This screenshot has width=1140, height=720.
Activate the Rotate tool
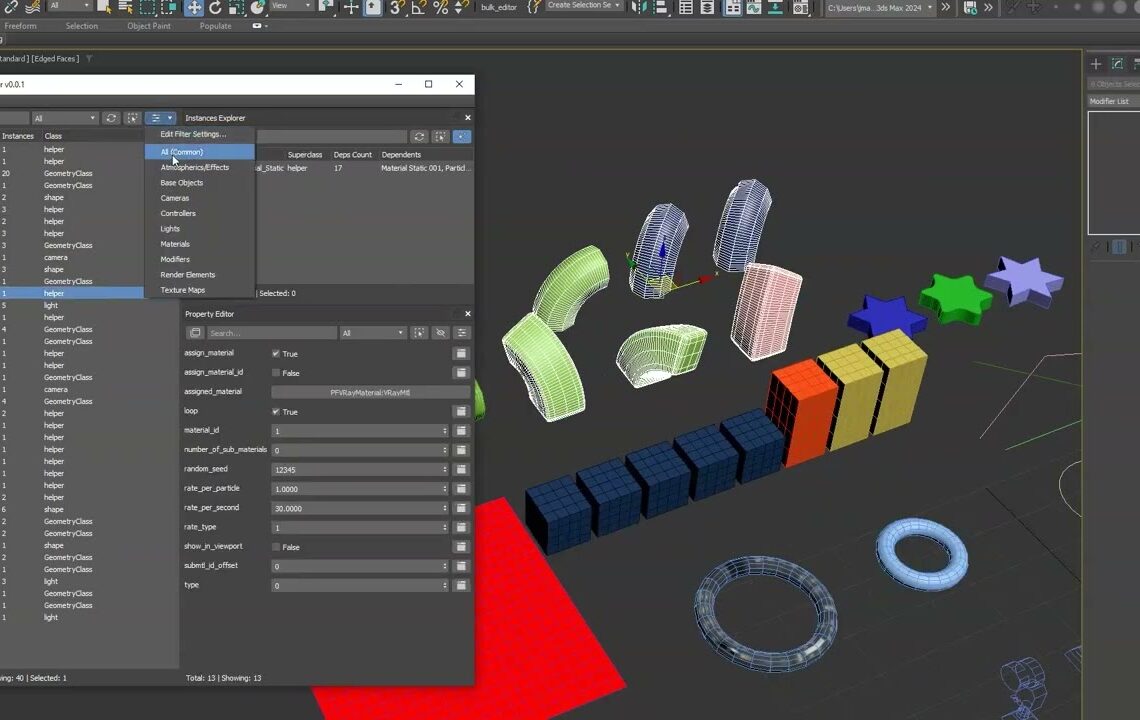coord(214,7)
